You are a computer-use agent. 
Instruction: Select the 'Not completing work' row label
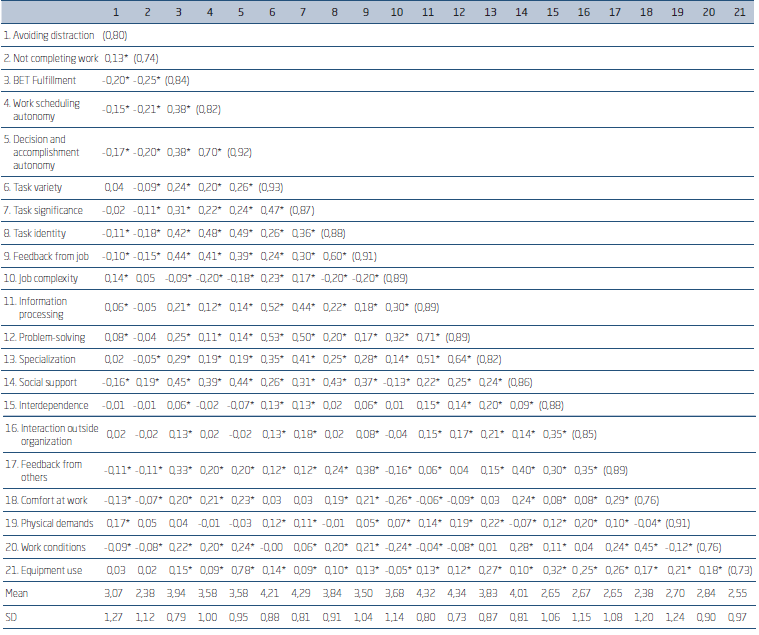[x=50, y=58]
